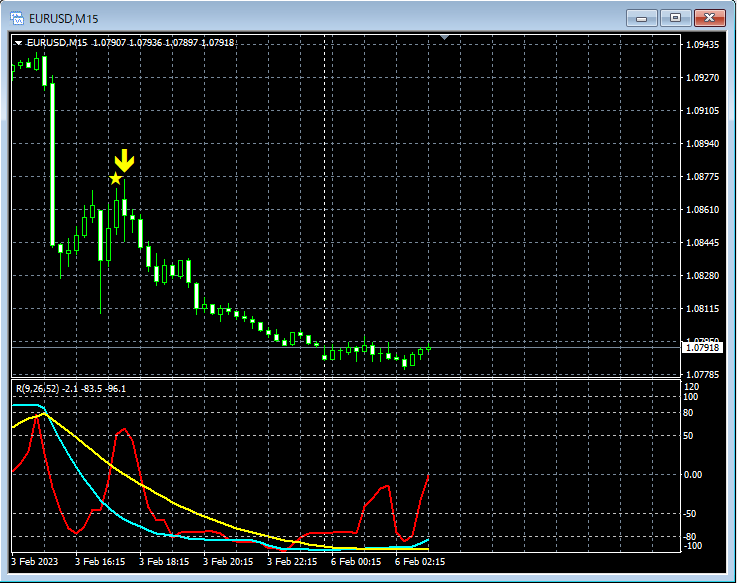Minimize the EURUSD,M15 chart window
The height and width of the screenshot is (583, 738).
[x=641, y=18]
